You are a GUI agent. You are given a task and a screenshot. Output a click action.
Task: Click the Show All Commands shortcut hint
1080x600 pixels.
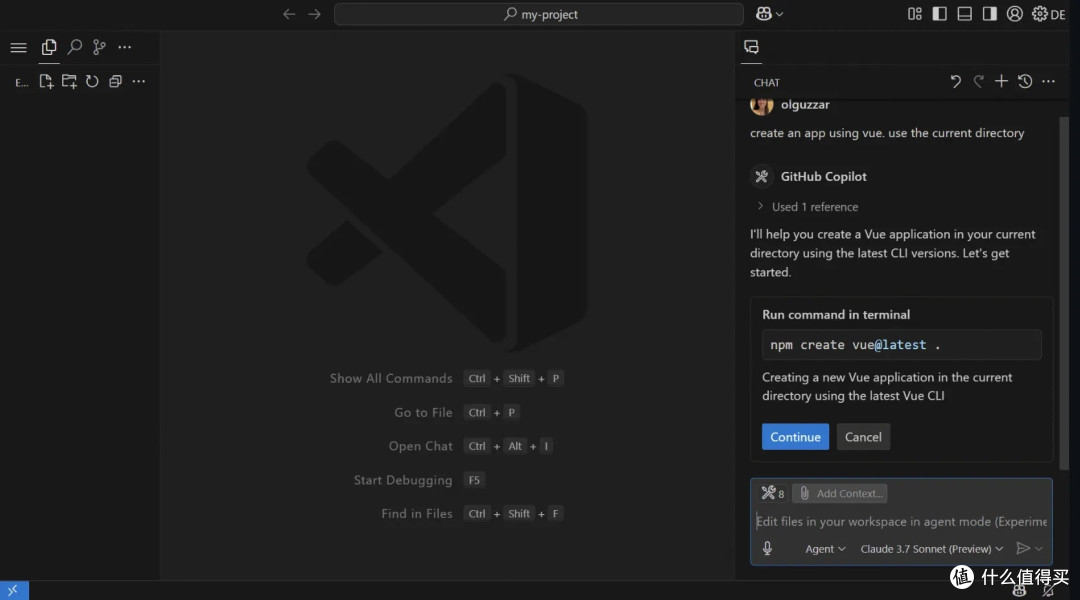click(446, 378)
